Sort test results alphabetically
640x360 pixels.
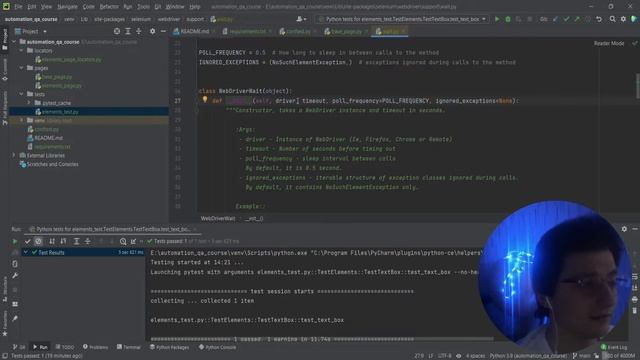(52, 241)
